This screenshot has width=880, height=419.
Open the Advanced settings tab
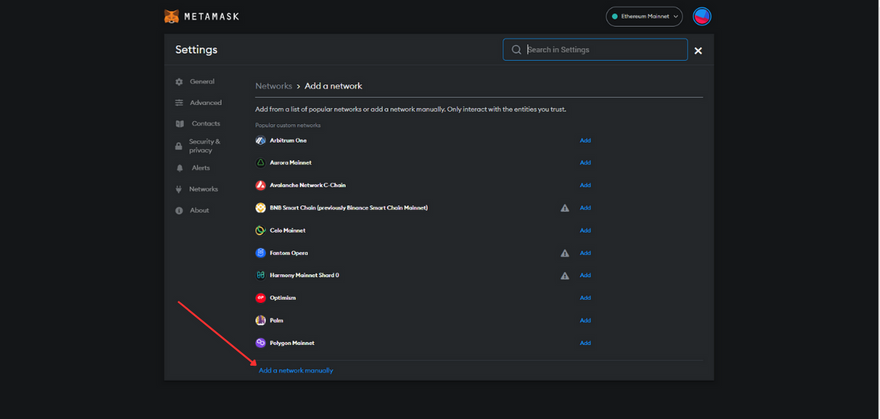tap(205, 103)
